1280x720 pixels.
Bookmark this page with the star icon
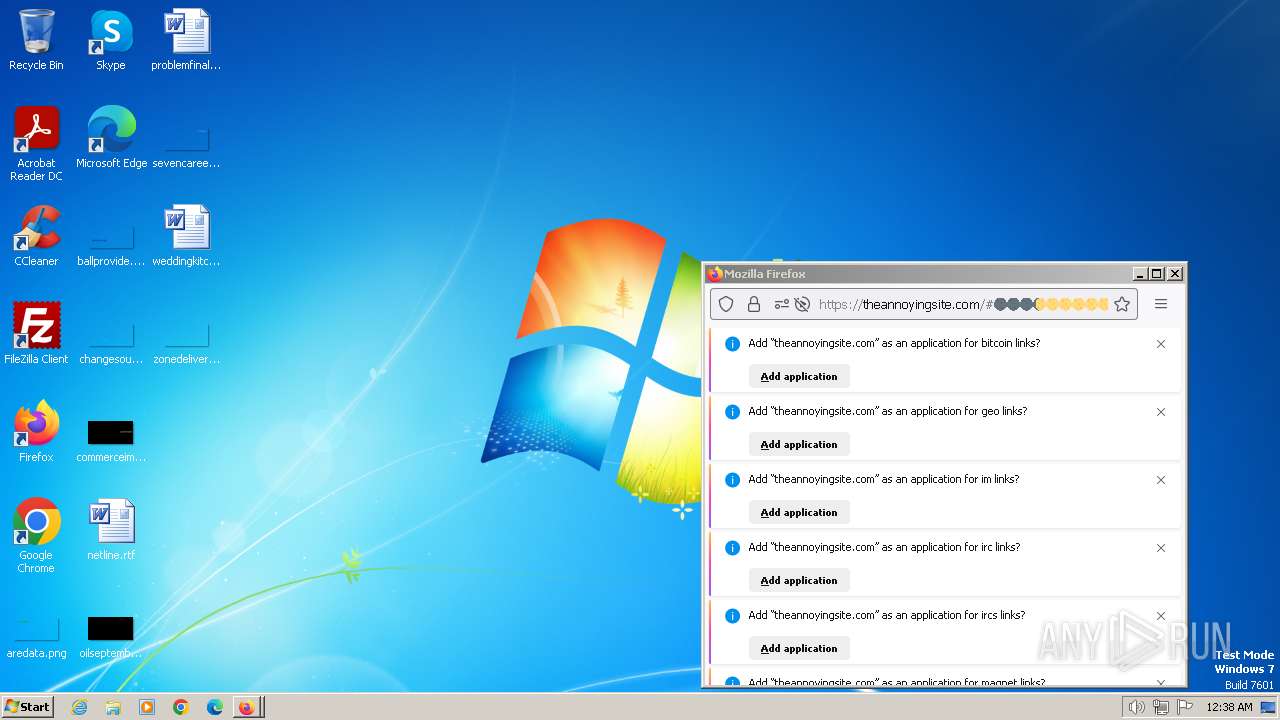tap(1122, 304)
